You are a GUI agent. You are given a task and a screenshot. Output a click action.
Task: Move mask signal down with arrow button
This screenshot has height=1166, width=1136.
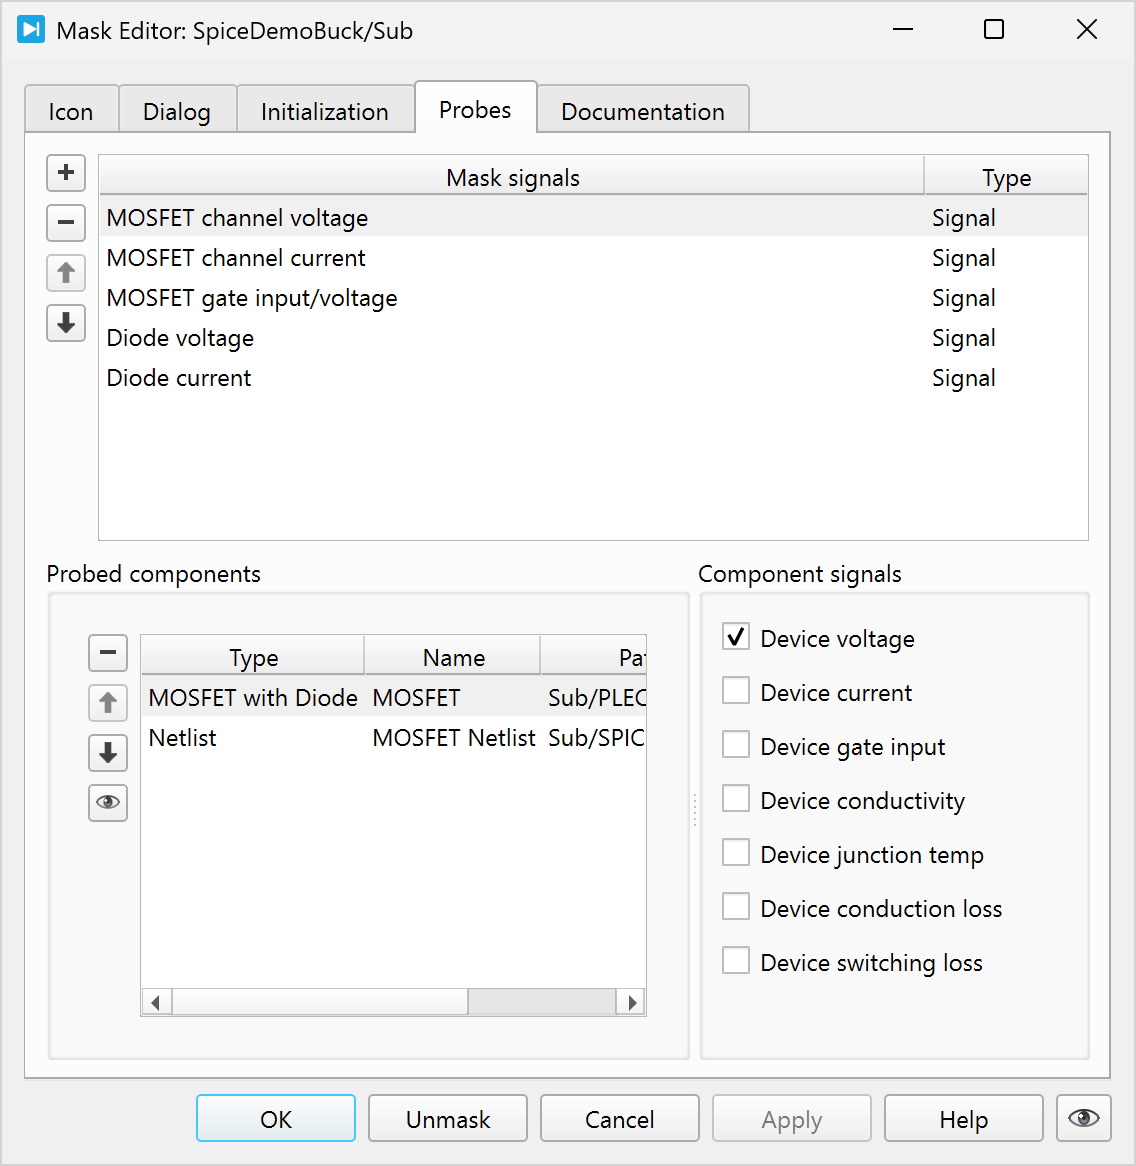66,323
